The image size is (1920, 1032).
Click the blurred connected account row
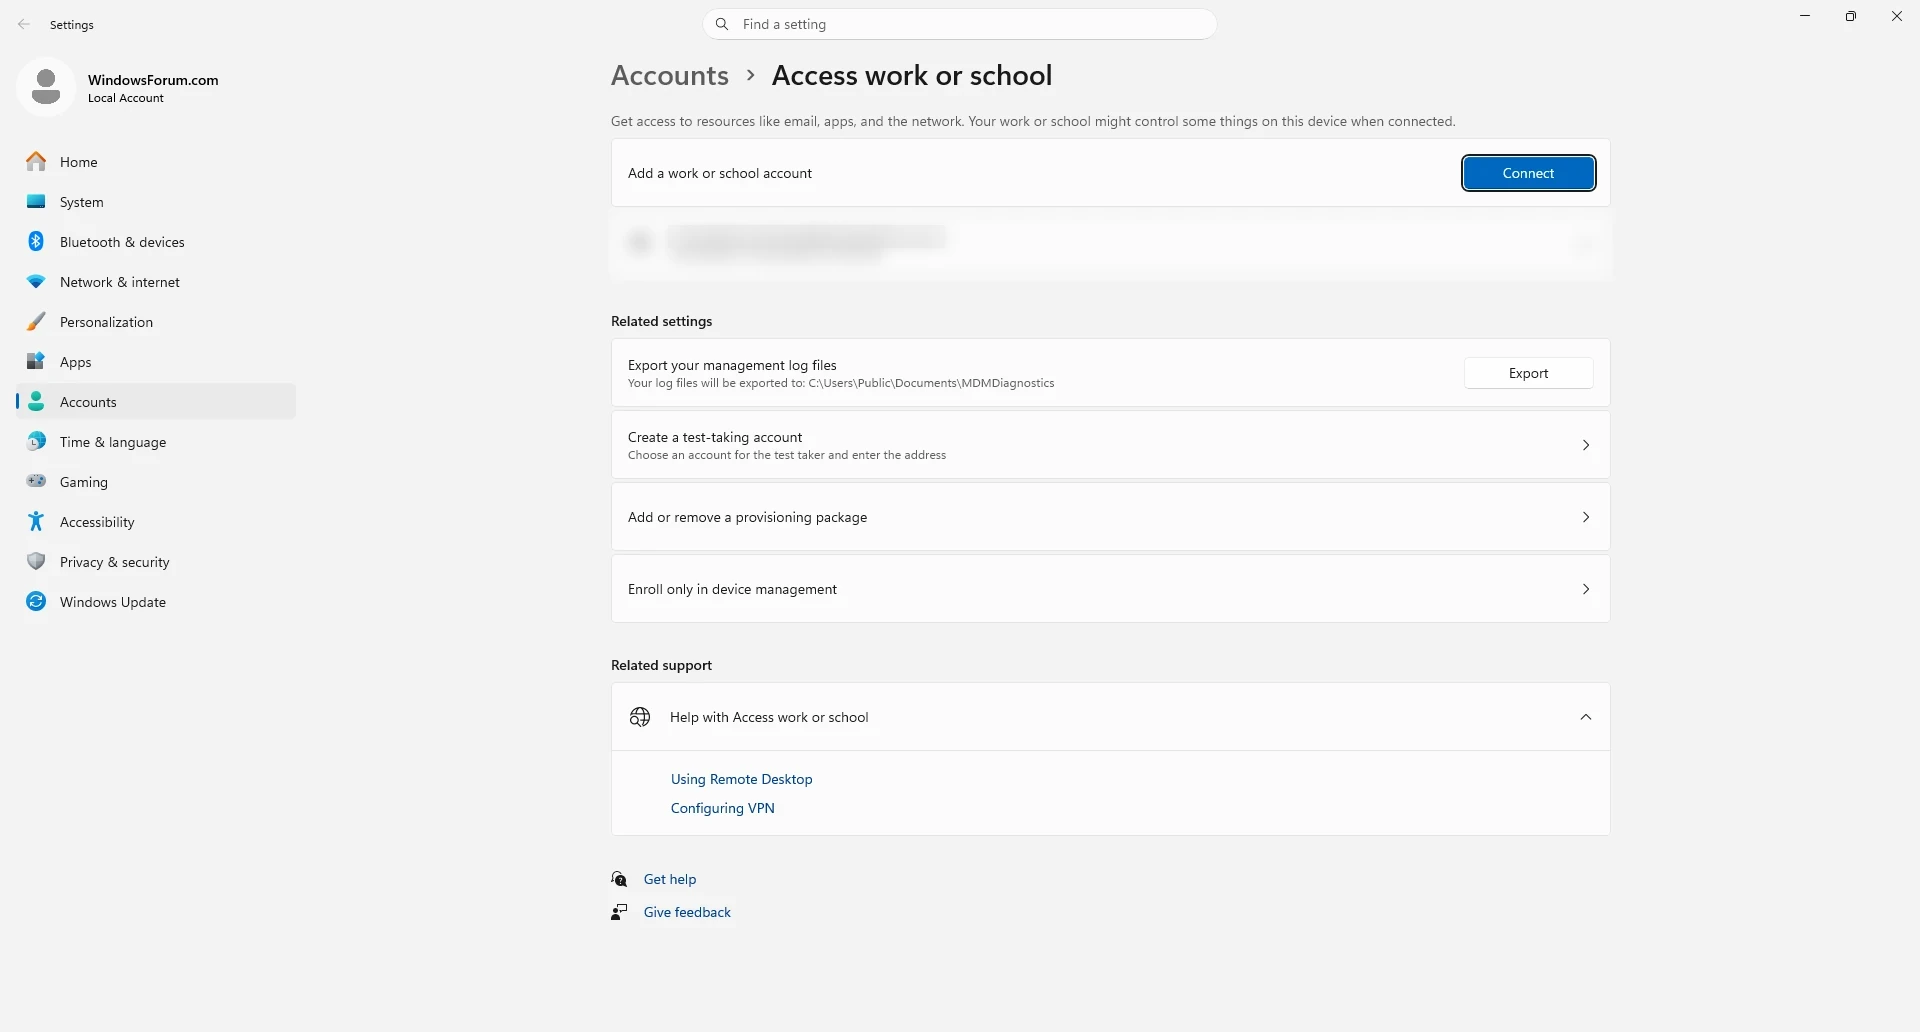pos(1110,243)
